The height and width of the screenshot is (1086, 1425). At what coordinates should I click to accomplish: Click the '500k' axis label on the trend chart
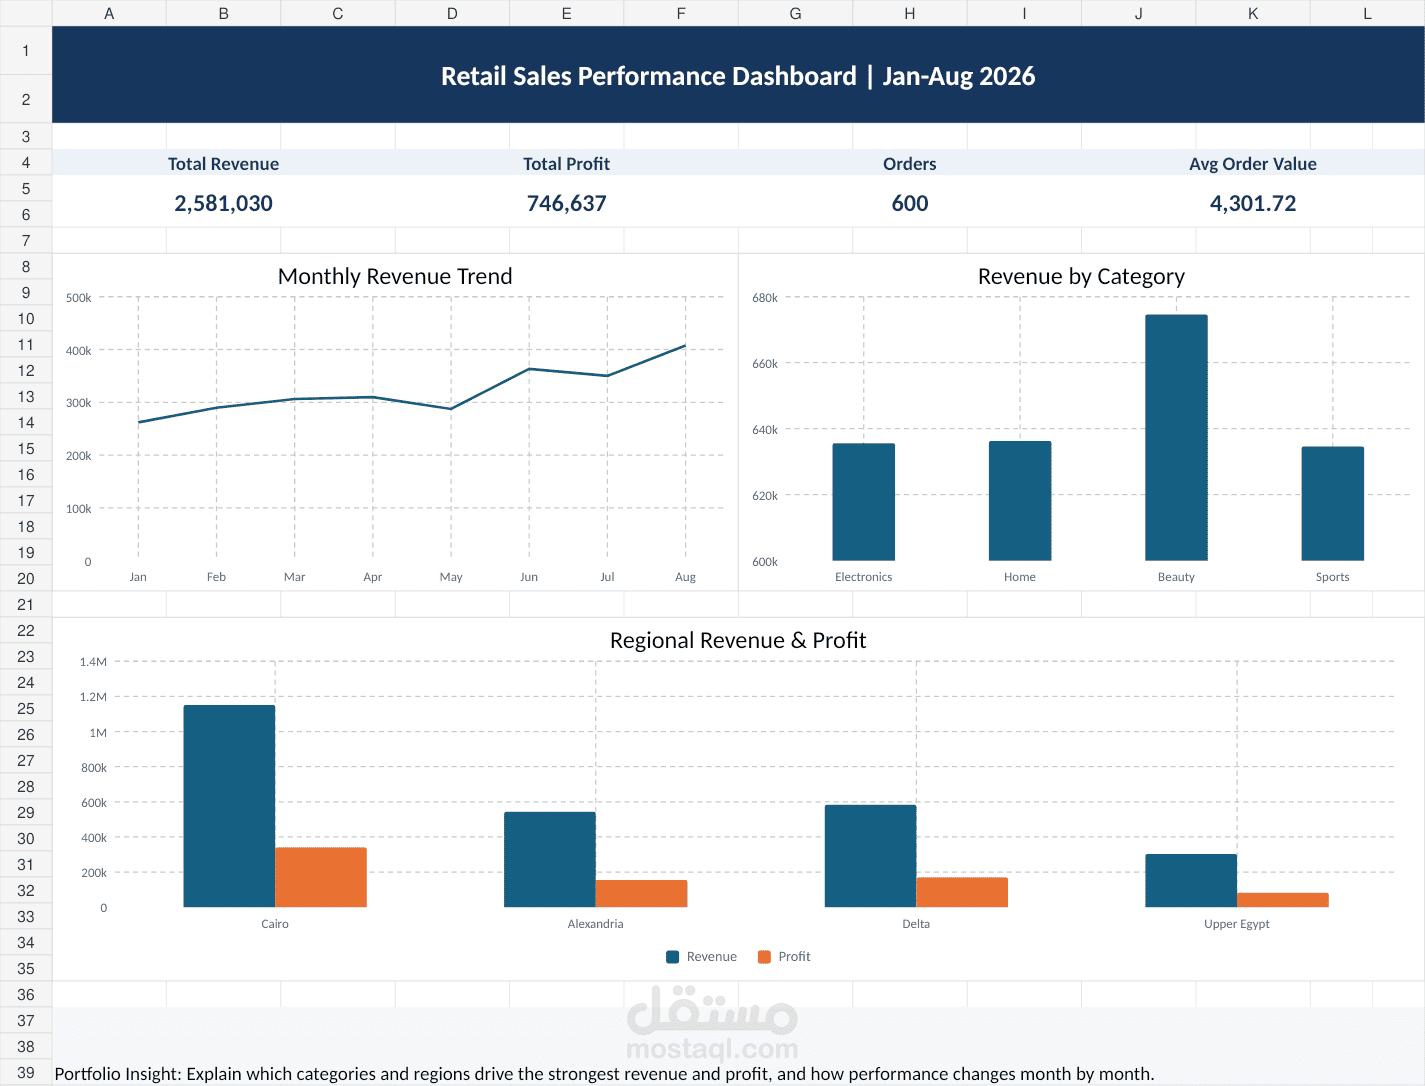[78, 298]
